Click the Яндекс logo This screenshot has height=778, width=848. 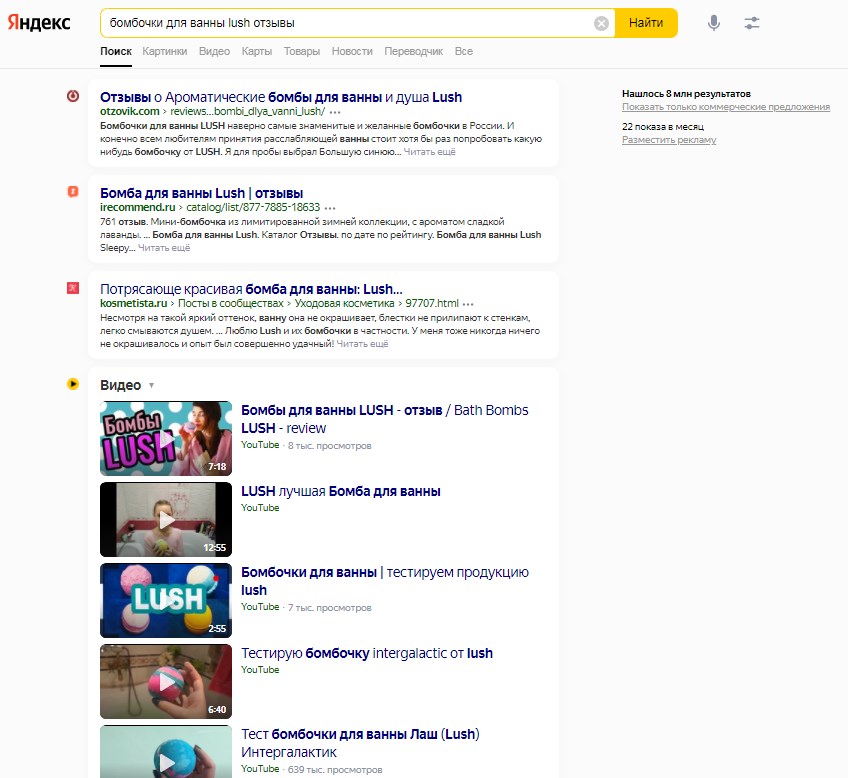[38, 23]
